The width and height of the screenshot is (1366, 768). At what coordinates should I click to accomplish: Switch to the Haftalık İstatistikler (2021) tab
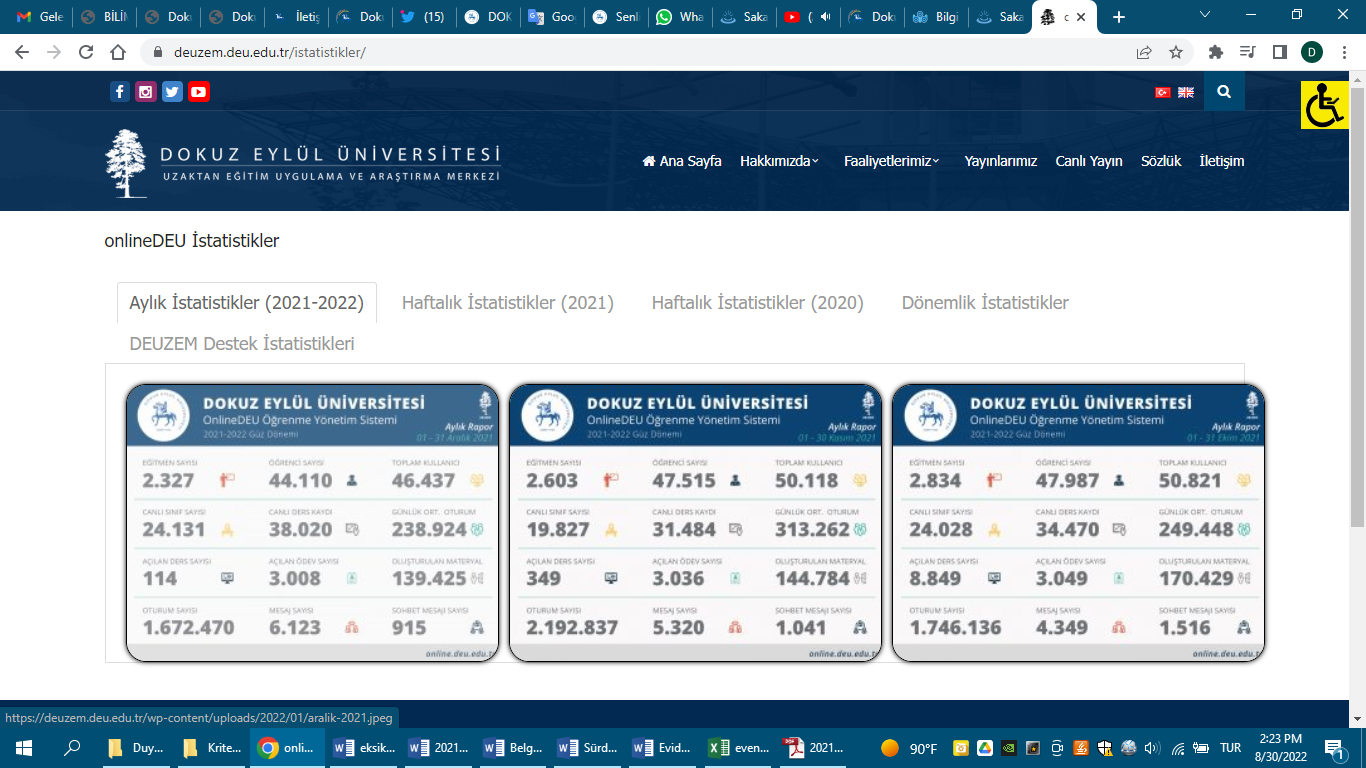click(x=508, y=302)
